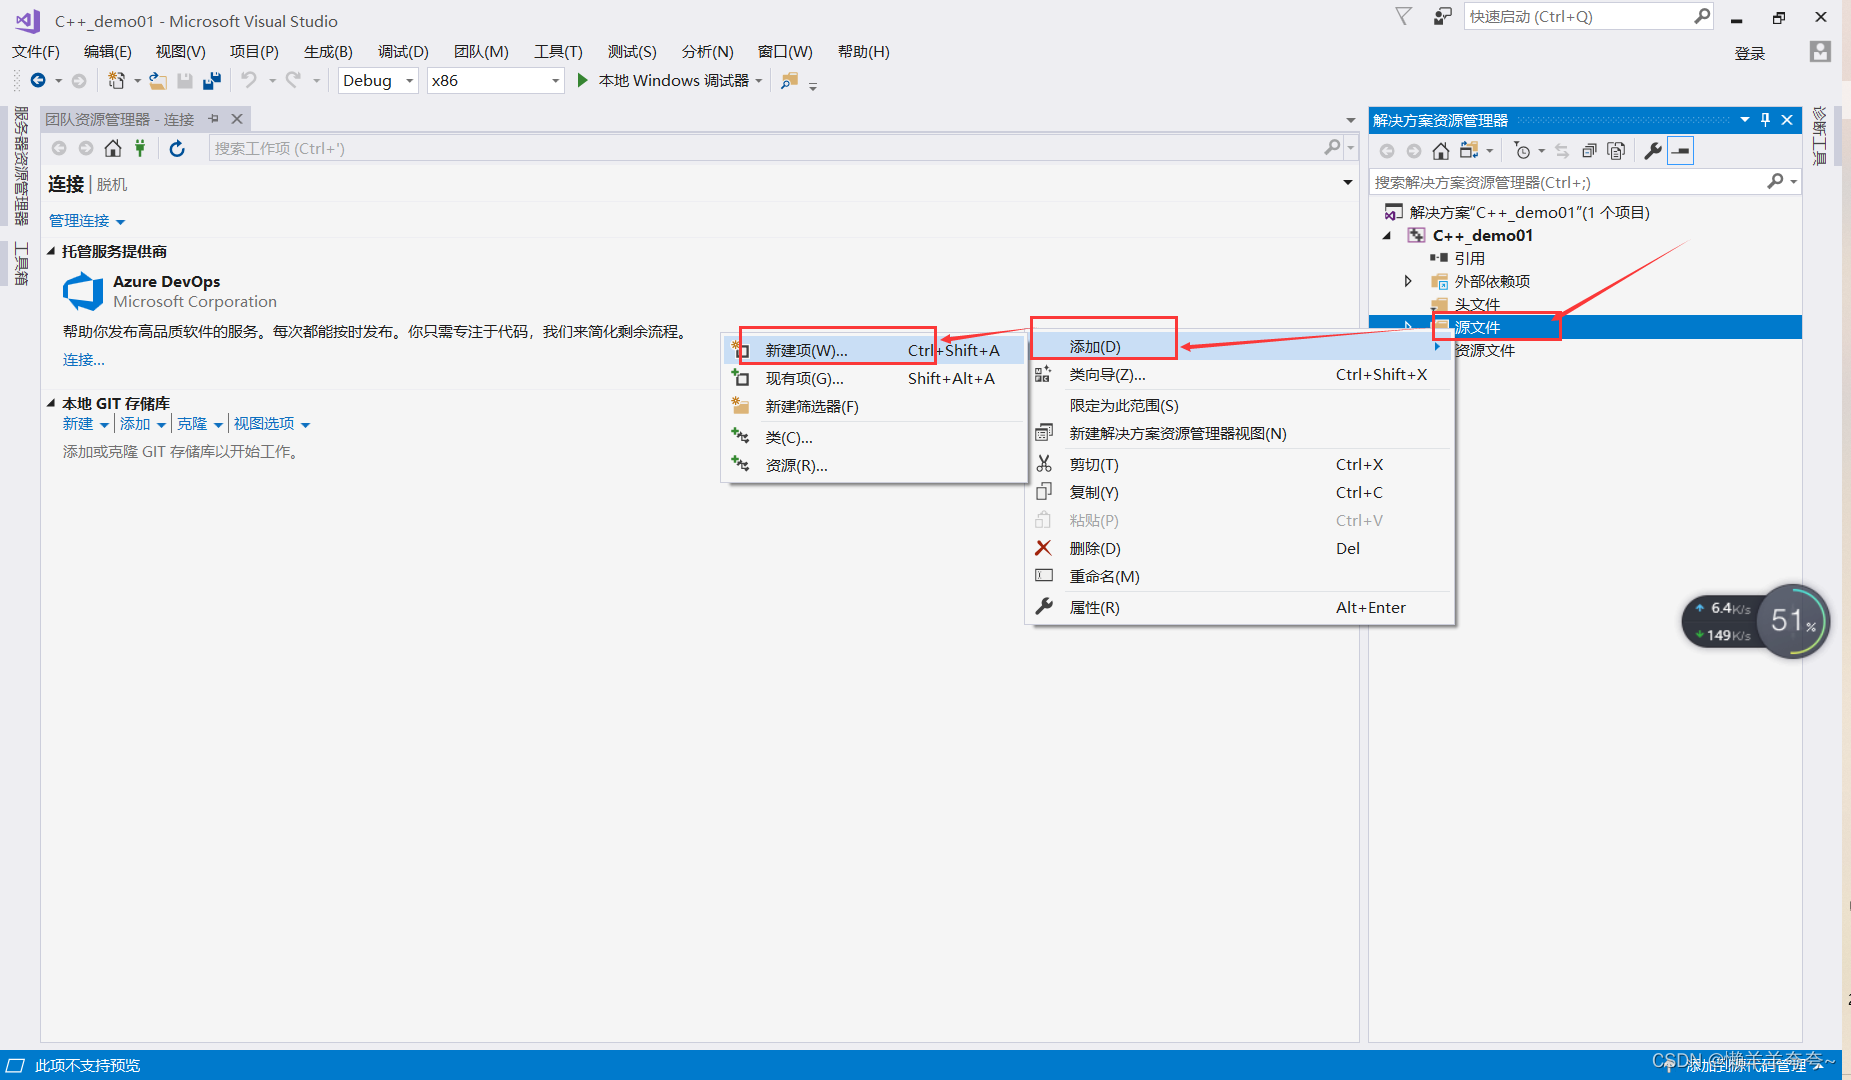Open the 调试(D) menu
The image size is (1851, 1080).
pyautogui.click(x=403, y=52)
